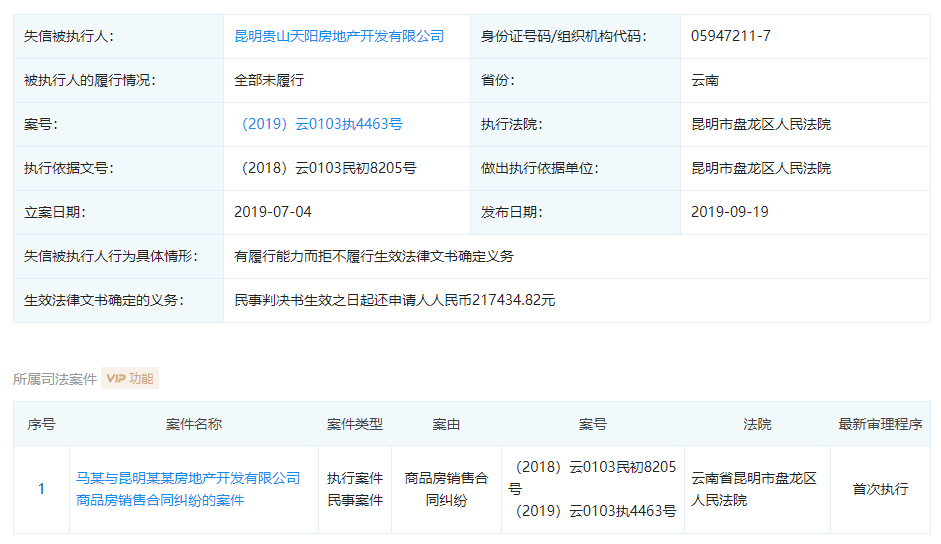Viewport: 941px width, 544px height.
Task: Click the blue (2019)云0103执4463号 case number link
Action: [318, 124]
